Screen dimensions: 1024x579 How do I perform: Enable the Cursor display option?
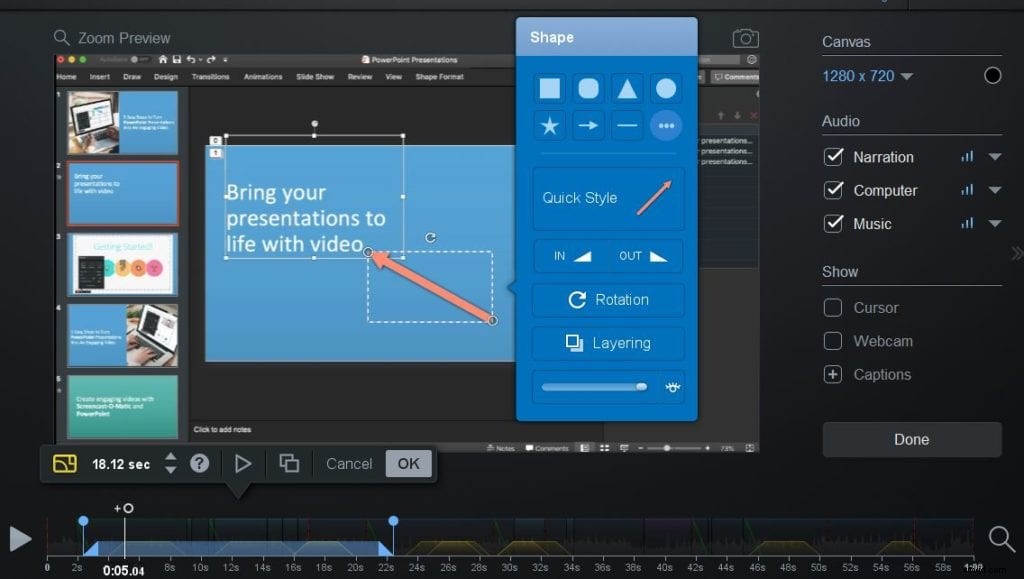833,307
